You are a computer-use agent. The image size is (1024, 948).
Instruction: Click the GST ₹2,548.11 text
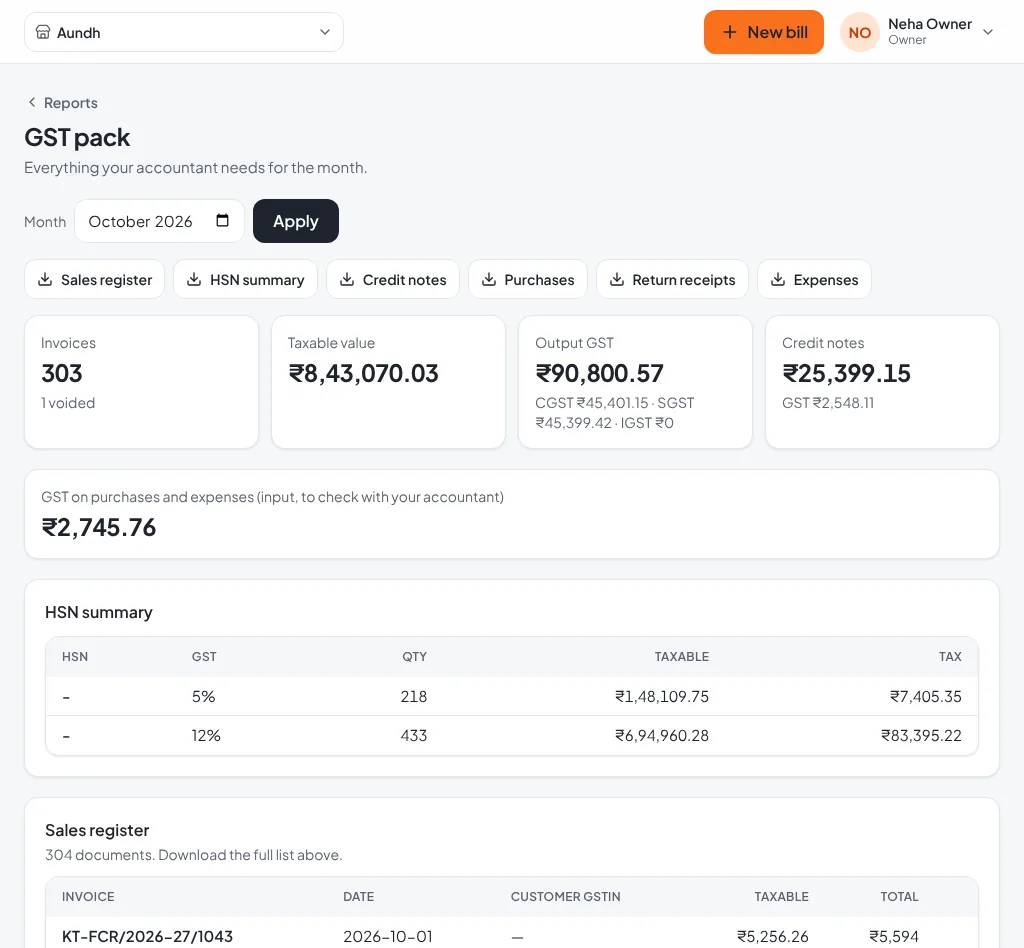(x=828, y=403)
